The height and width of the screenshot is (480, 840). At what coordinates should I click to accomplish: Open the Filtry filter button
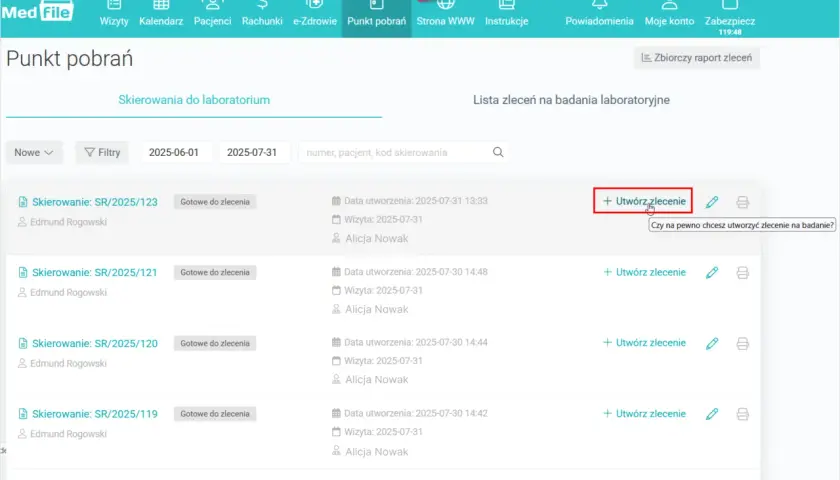pos(102,152)
